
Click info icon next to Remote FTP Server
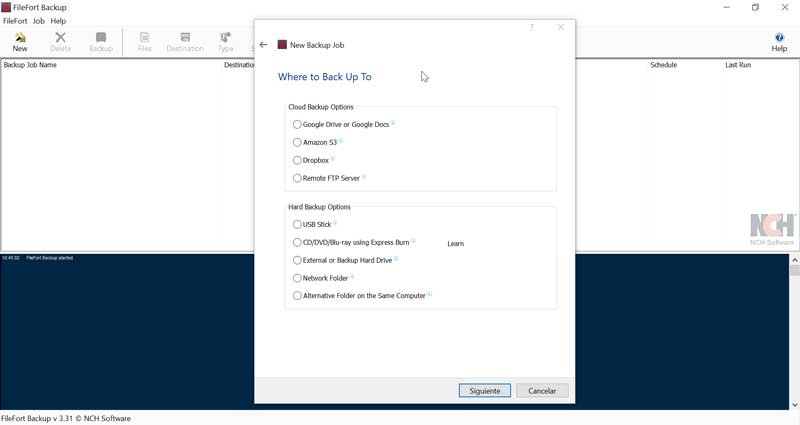click(x=364, y=177)
